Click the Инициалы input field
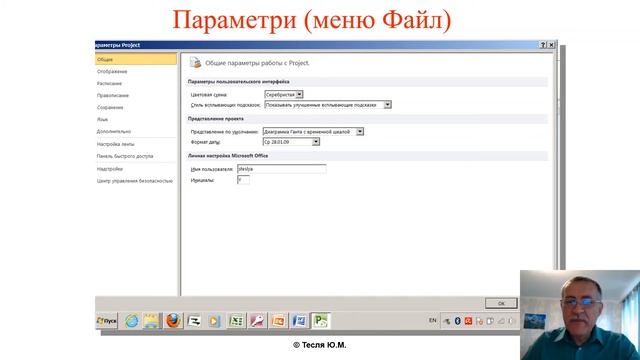640x360 pixels. click(x=243, y=180)
